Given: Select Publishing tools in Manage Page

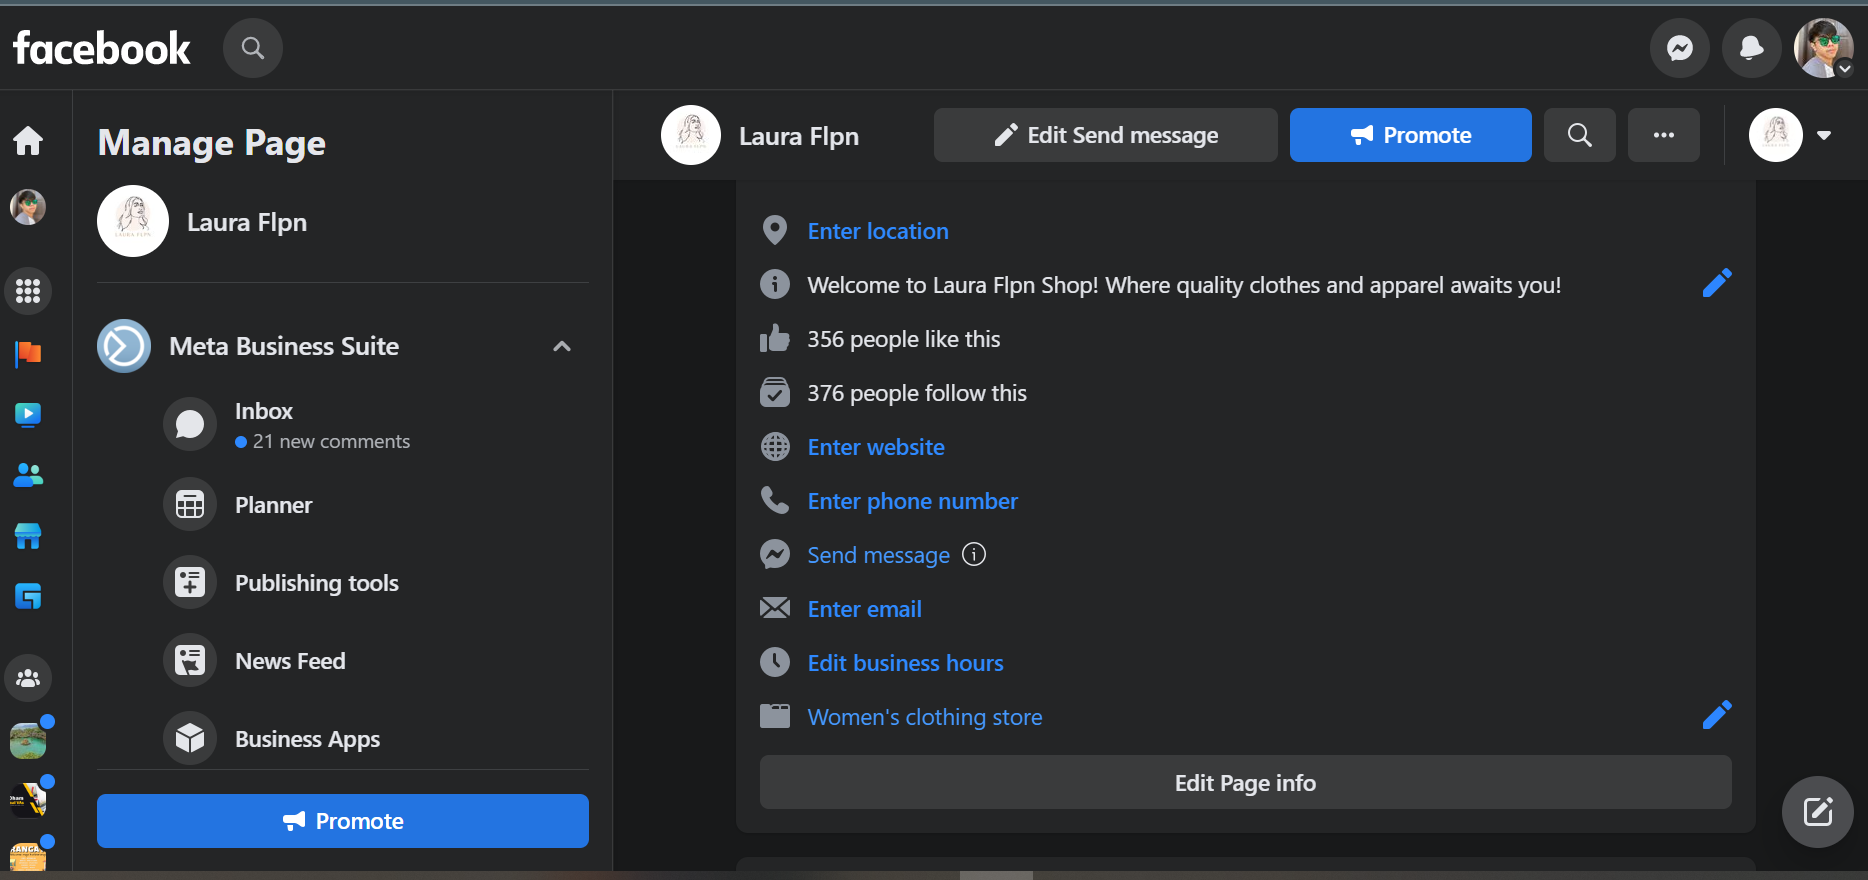Looking at the screenshot, I should 316,583.
